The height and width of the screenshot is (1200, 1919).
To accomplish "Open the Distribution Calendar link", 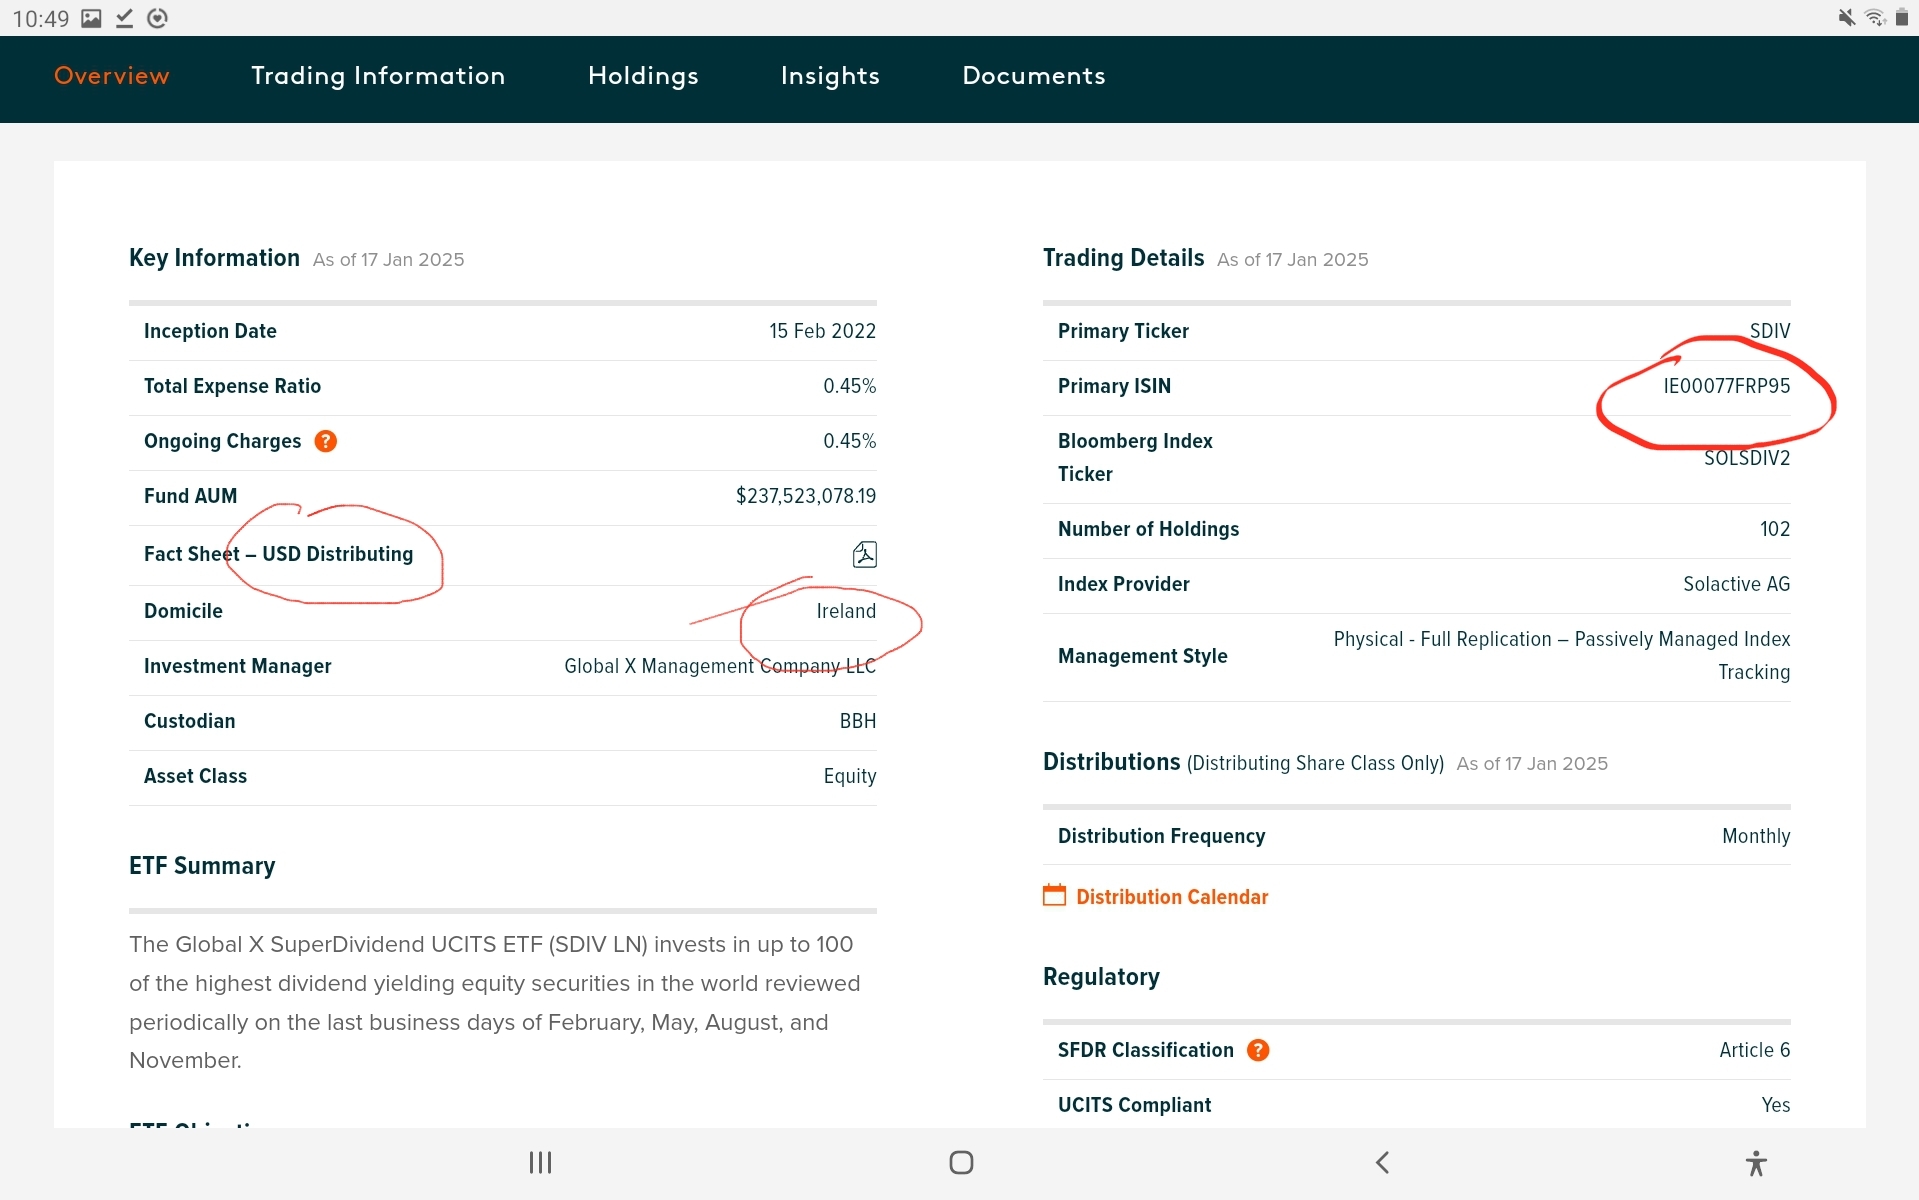I will click(1172, 897).
